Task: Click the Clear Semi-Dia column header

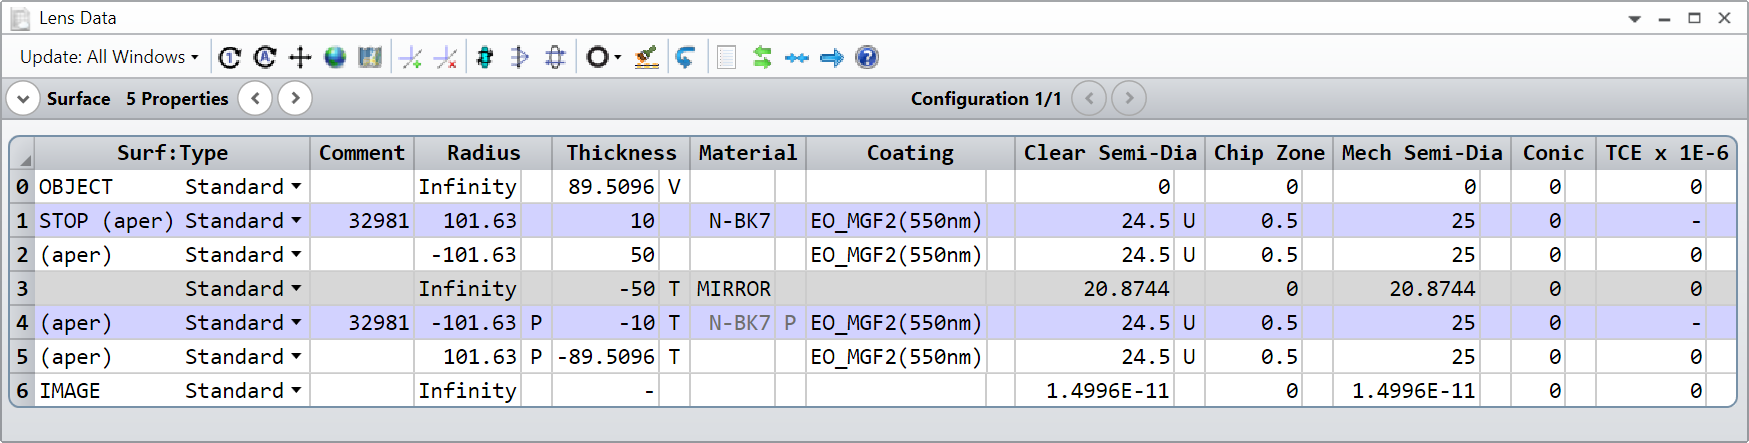Action: [1110, 153]
